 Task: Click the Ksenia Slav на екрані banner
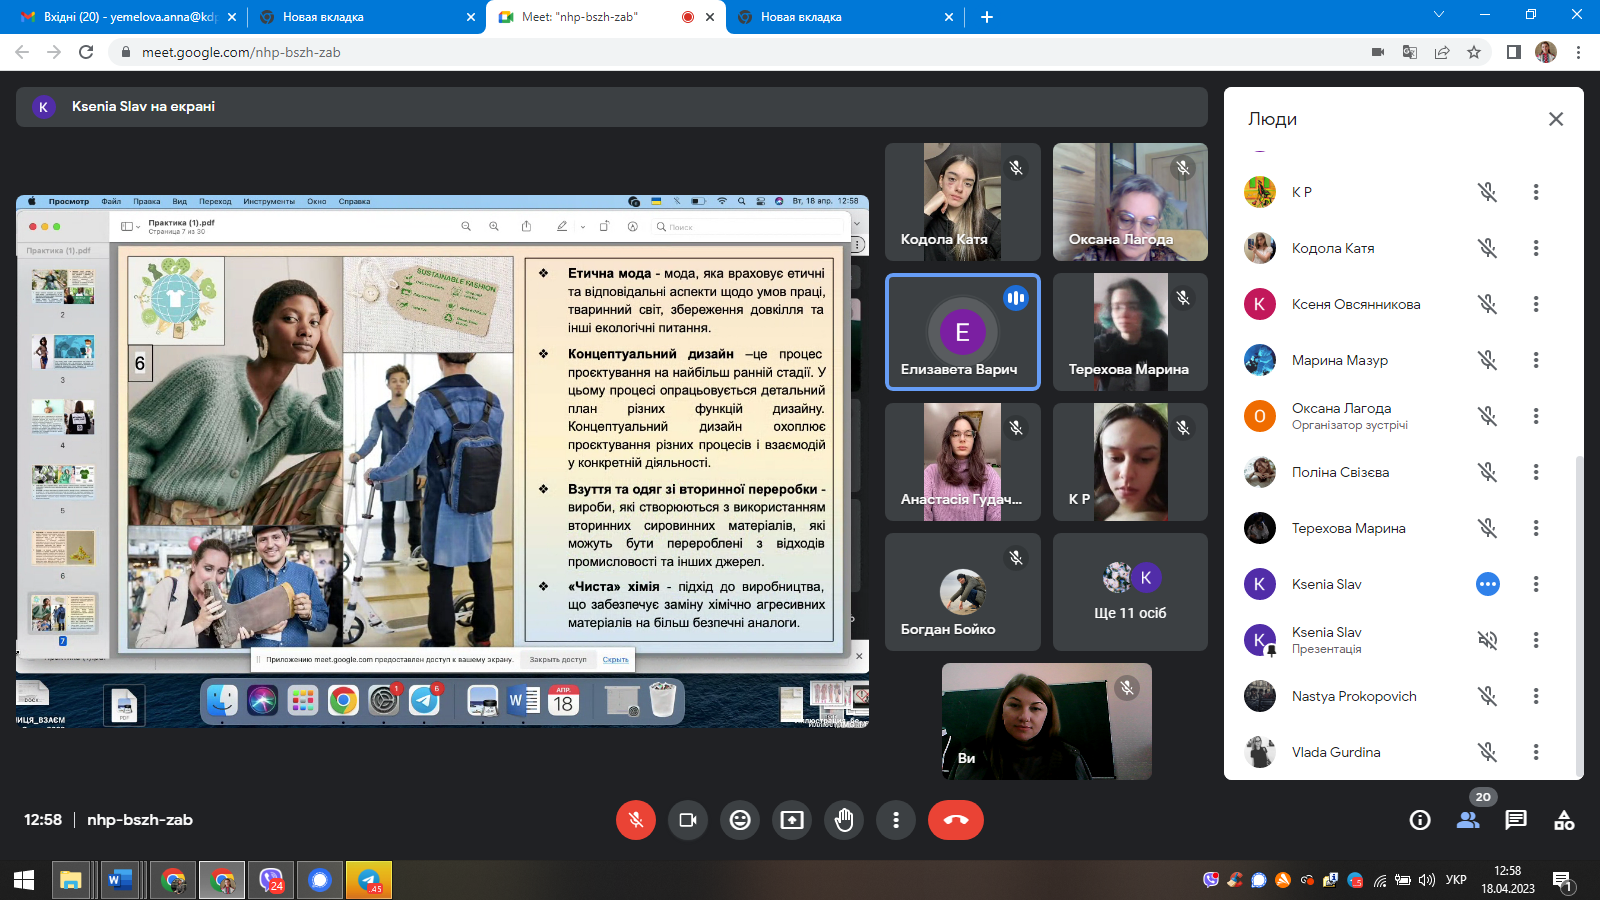click(x=612, y=107)
